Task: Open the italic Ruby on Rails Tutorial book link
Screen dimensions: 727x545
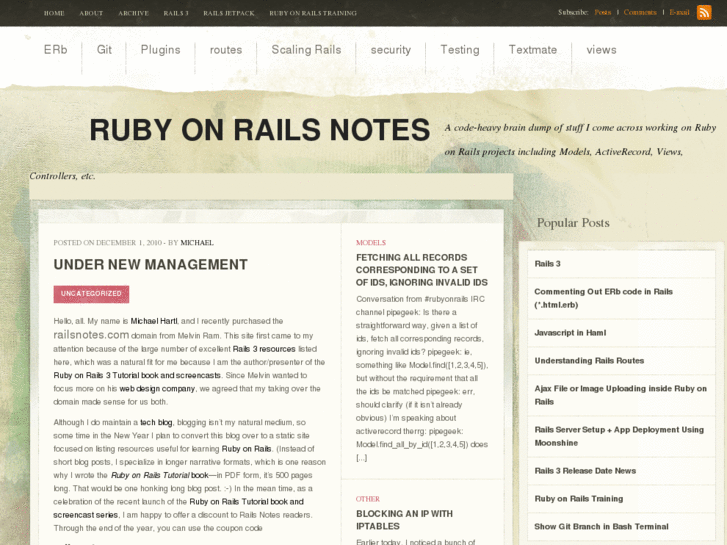Action: [159, 475]
